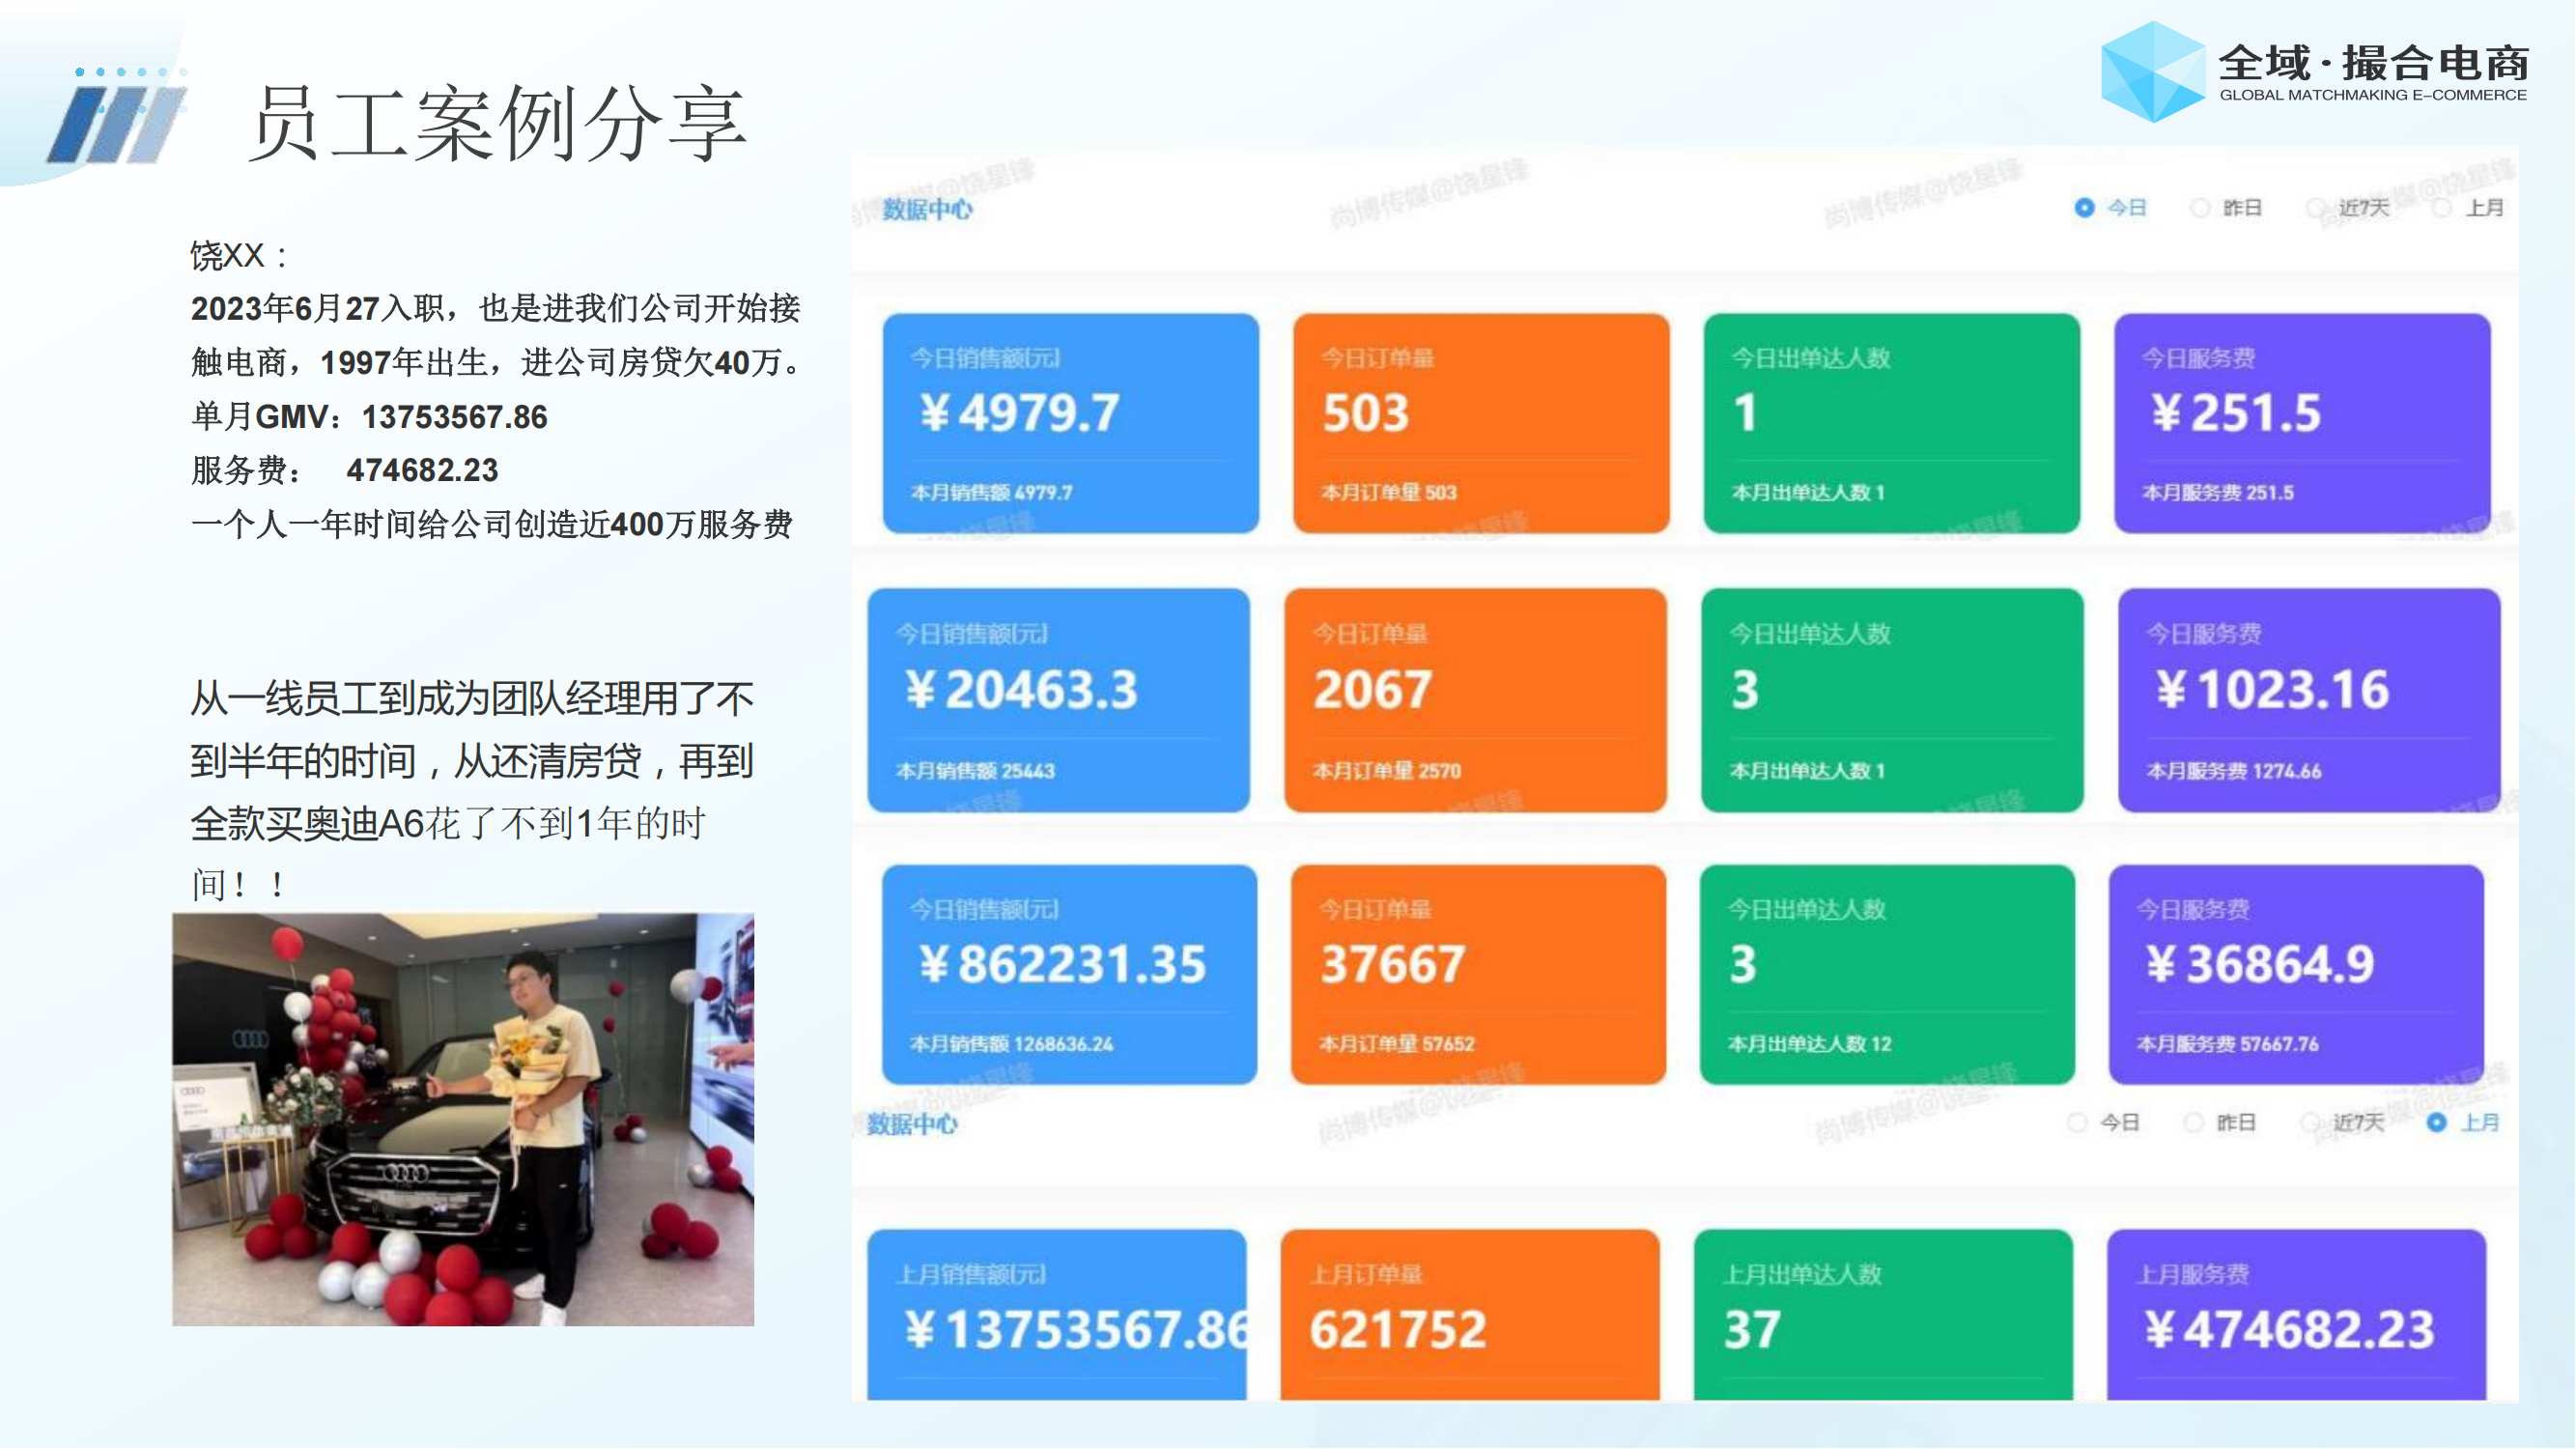The image size is (2576, 1449).
Task: Click the 服务费：474682.23 line
Action: tap(344, 470)
